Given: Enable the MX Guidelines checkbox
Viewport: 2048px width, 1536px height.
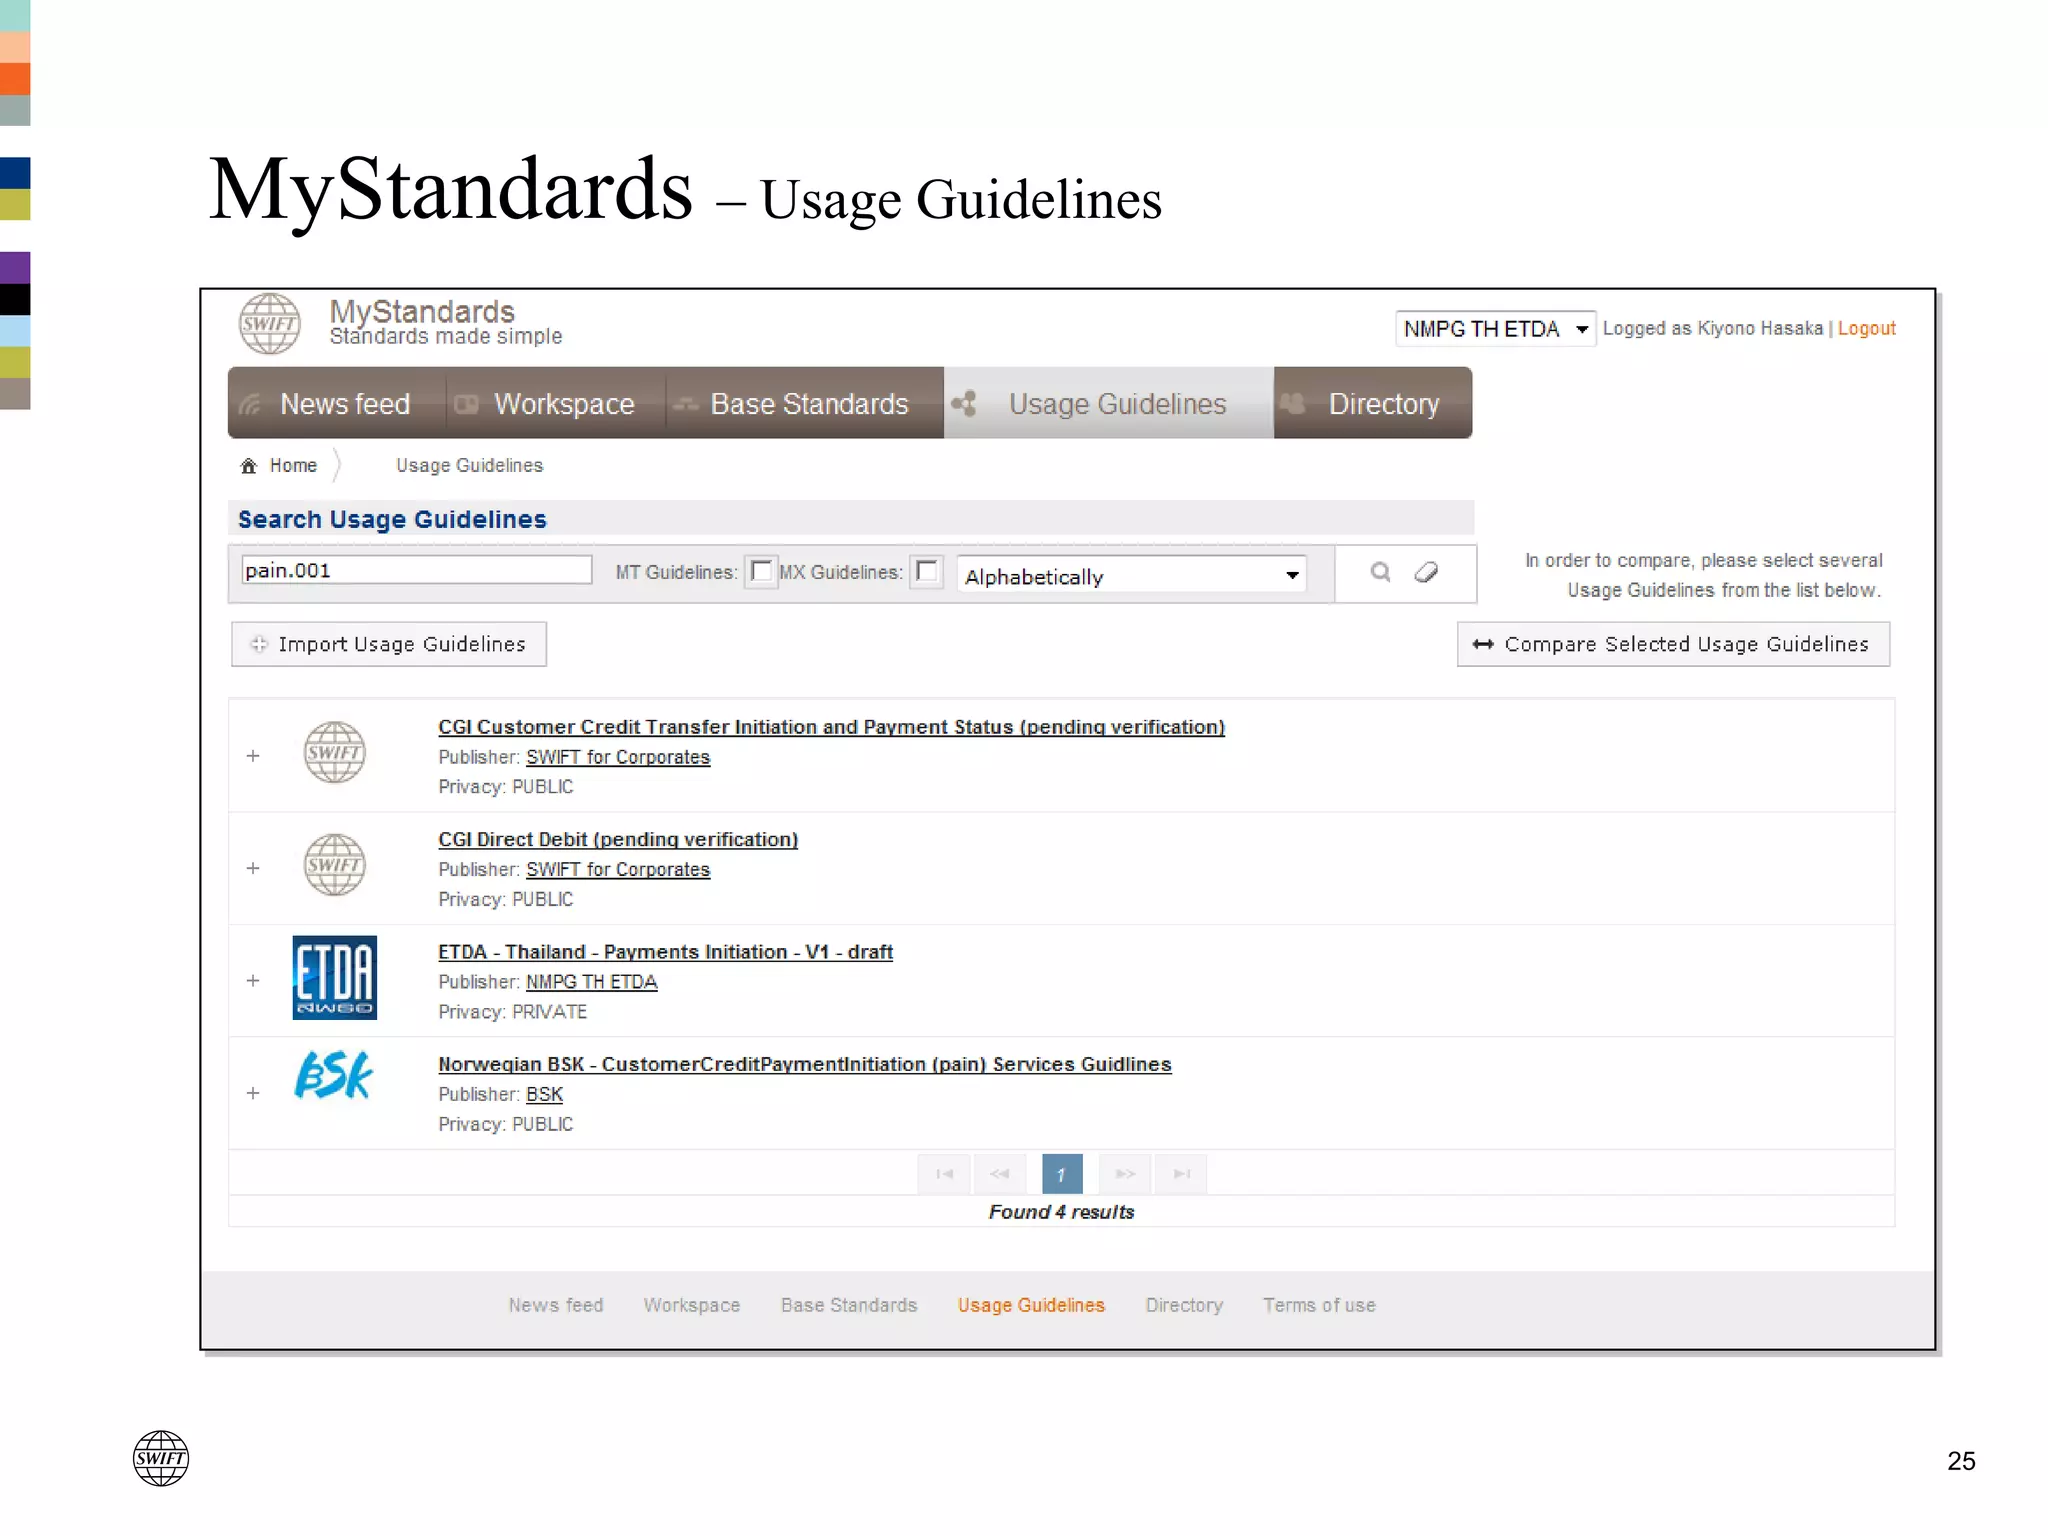Looking at the screenshot, I should coord(927,572).
